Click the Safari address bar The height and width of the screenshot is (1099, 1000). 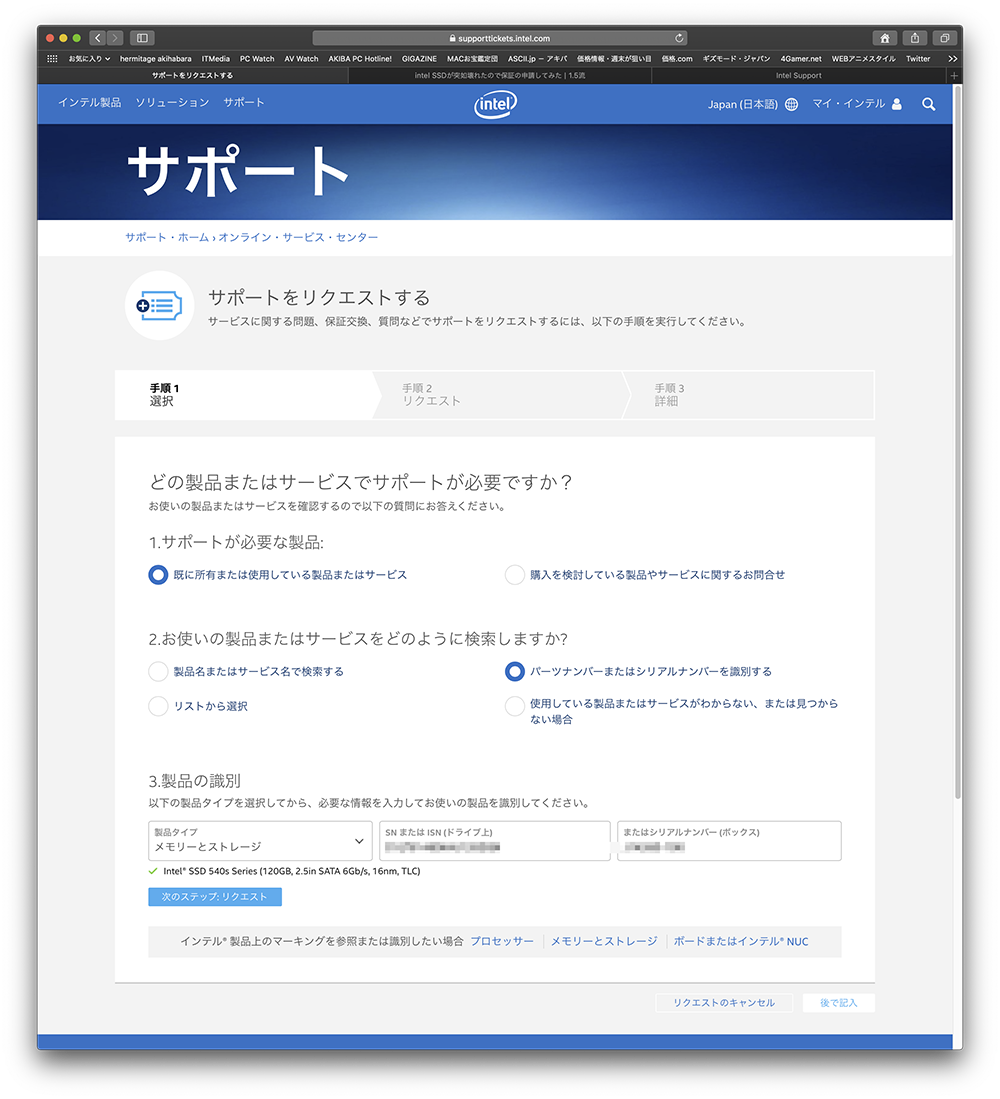(x=500, y=38)
